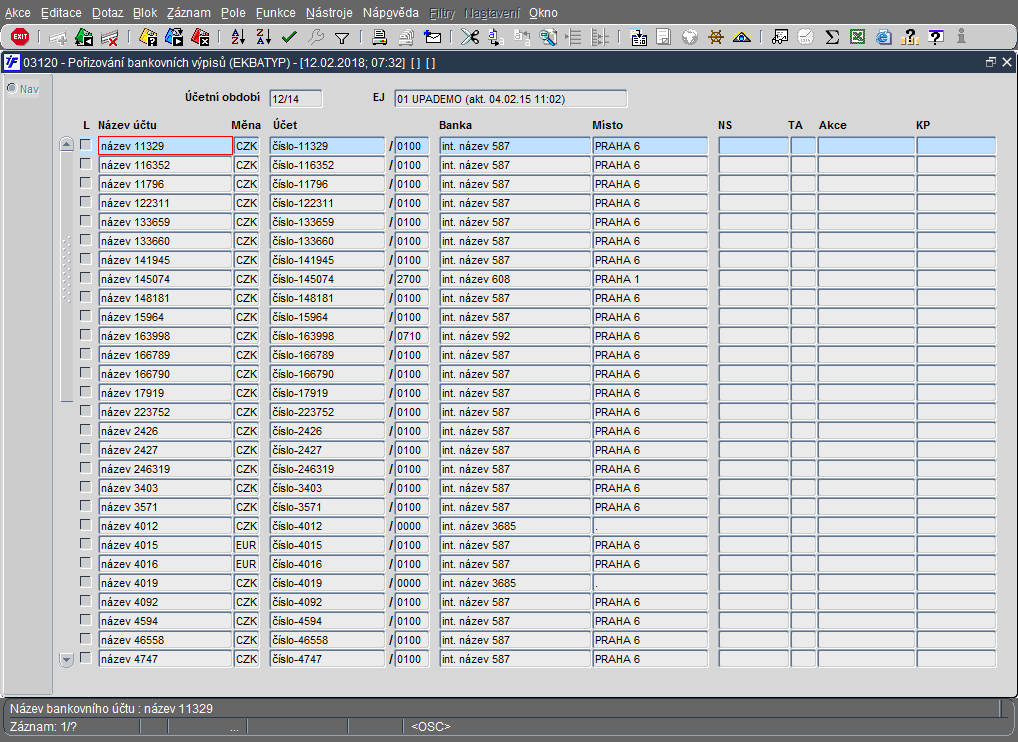The height and width of the screenshot is (742, 1018).
Task: Click the printer icon
Action: pyautogui.click(x=380, y=37)
